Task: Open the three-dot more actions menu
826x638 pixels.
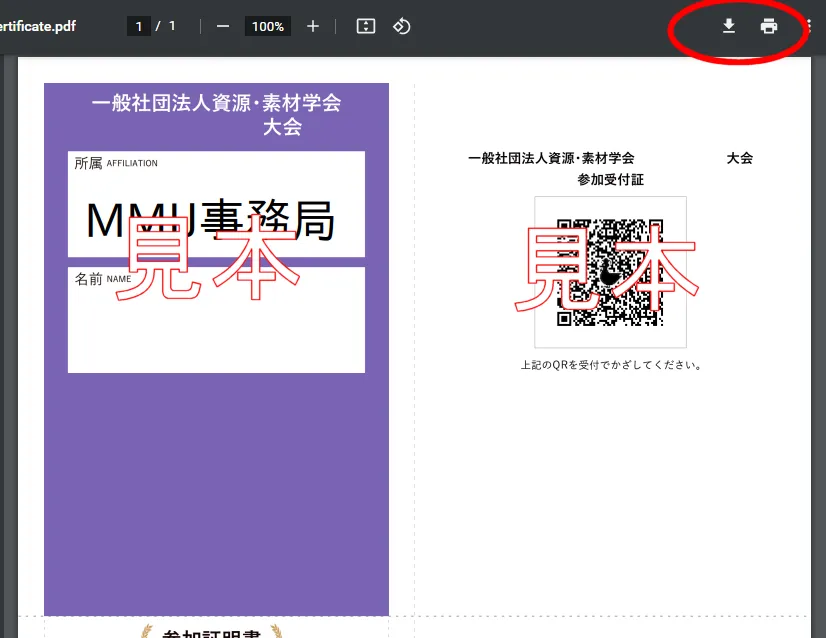Action: (808, 26)
